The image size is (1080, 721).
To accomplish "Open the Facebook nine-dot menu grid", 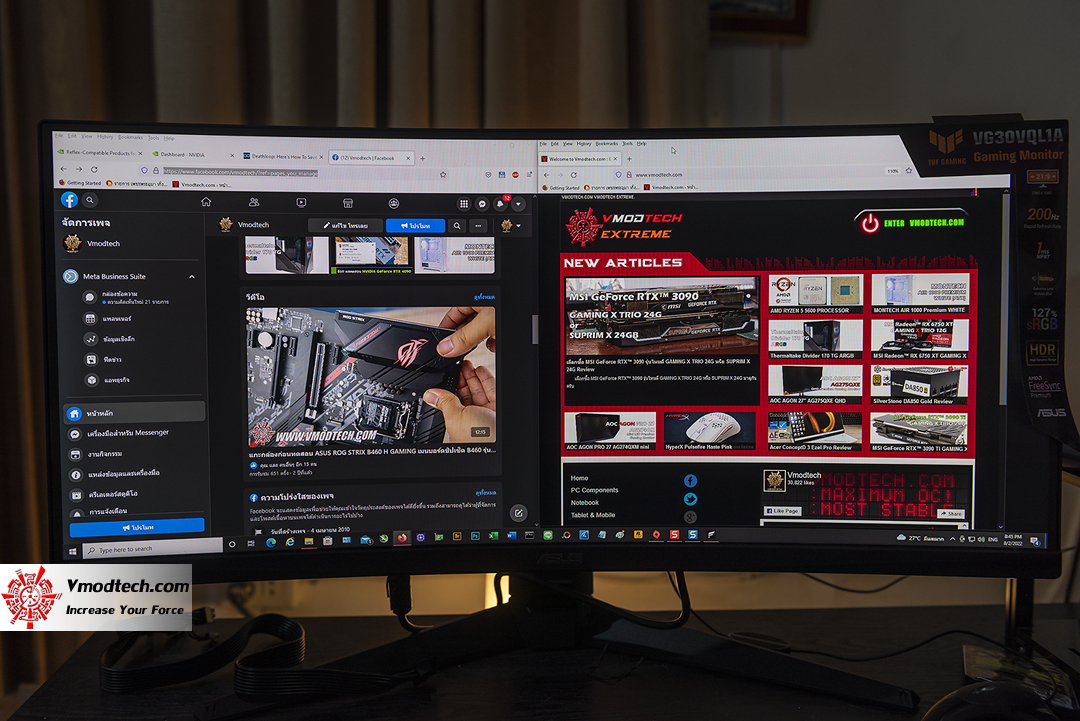I will point(464,204).
